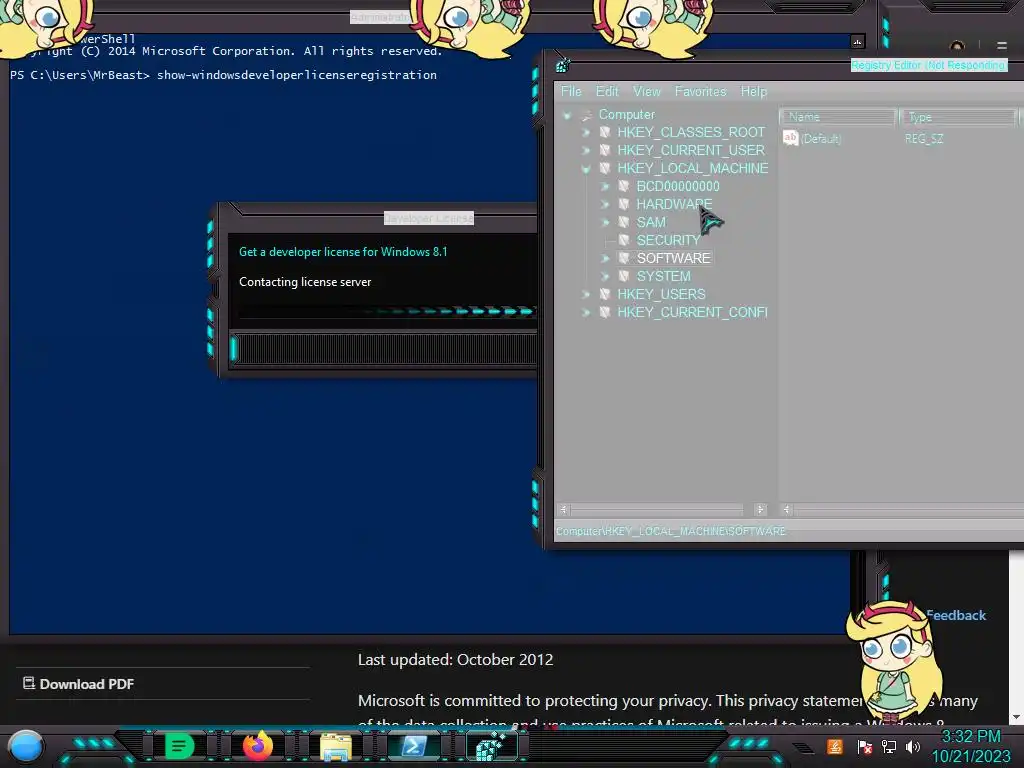This screenshot has width=1024, height=768.
Task: Click the tree pane right scroll arrow
Action: point(760,509)
